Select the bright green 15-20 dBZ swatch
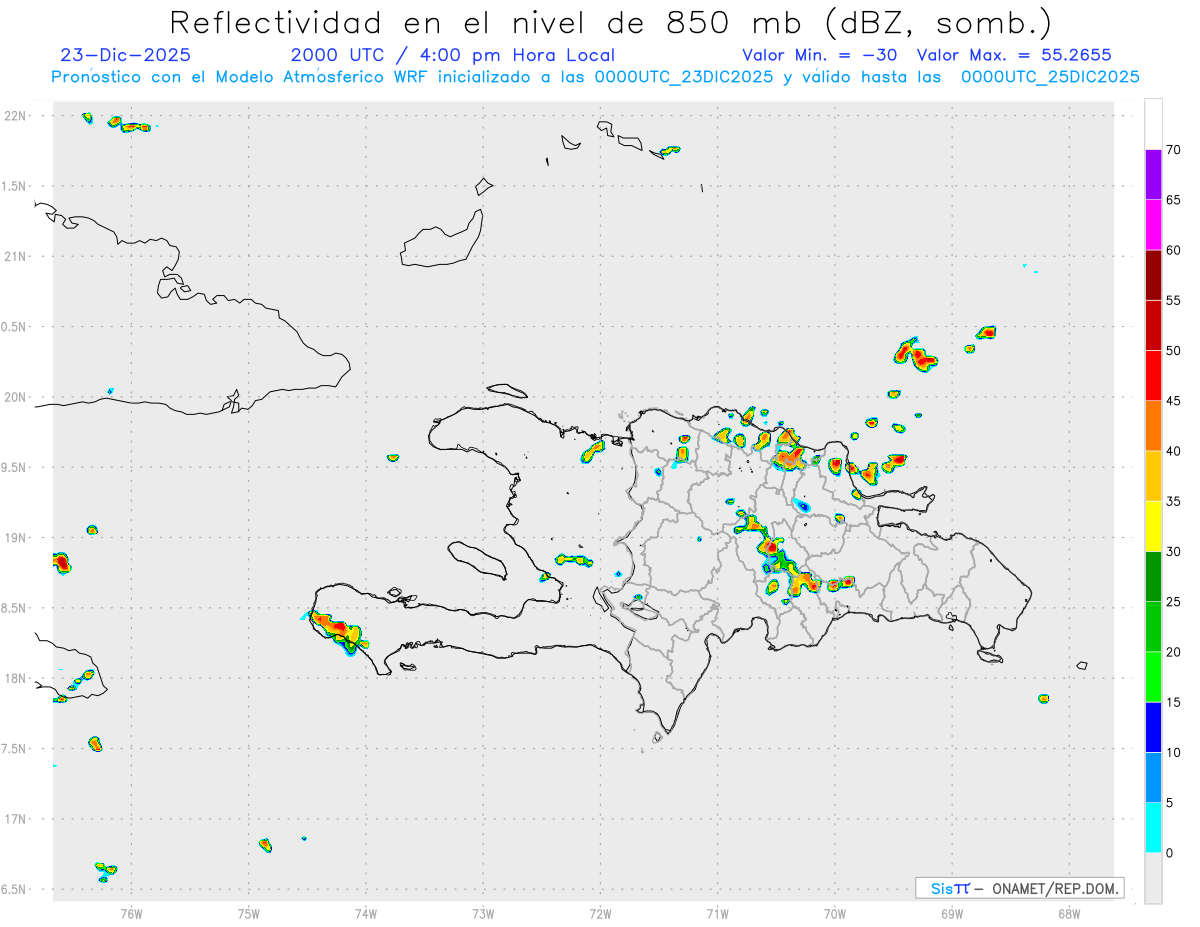This screenshot has width=1200, height=927. pyautogui.click(x=1153, y=677)
